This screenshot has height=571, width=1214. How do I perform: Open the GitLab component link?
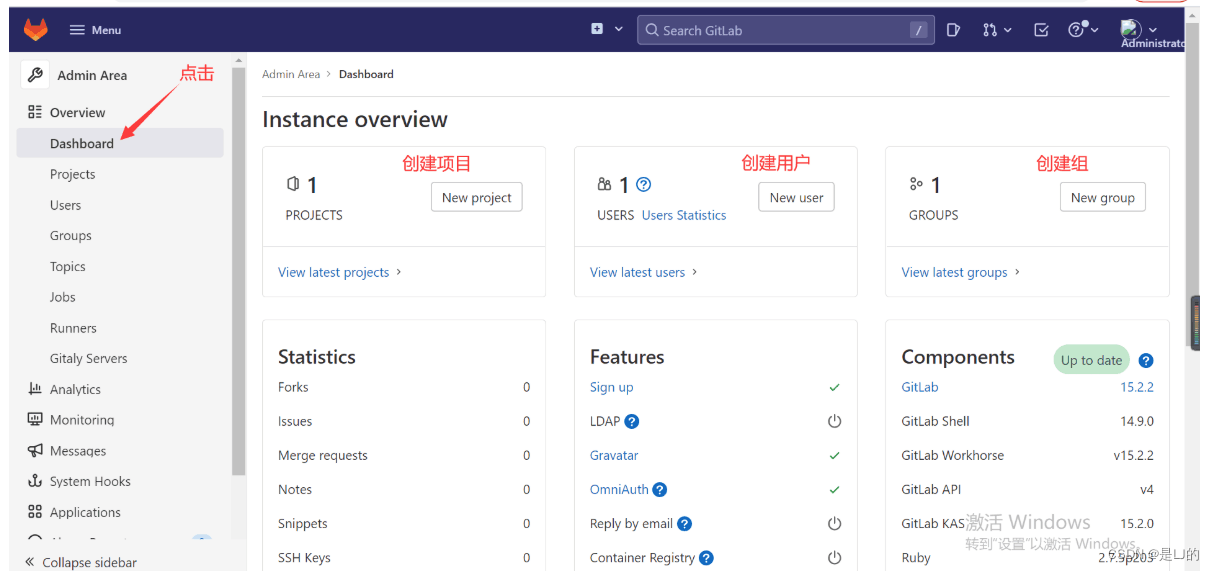(x=920, y=387)
